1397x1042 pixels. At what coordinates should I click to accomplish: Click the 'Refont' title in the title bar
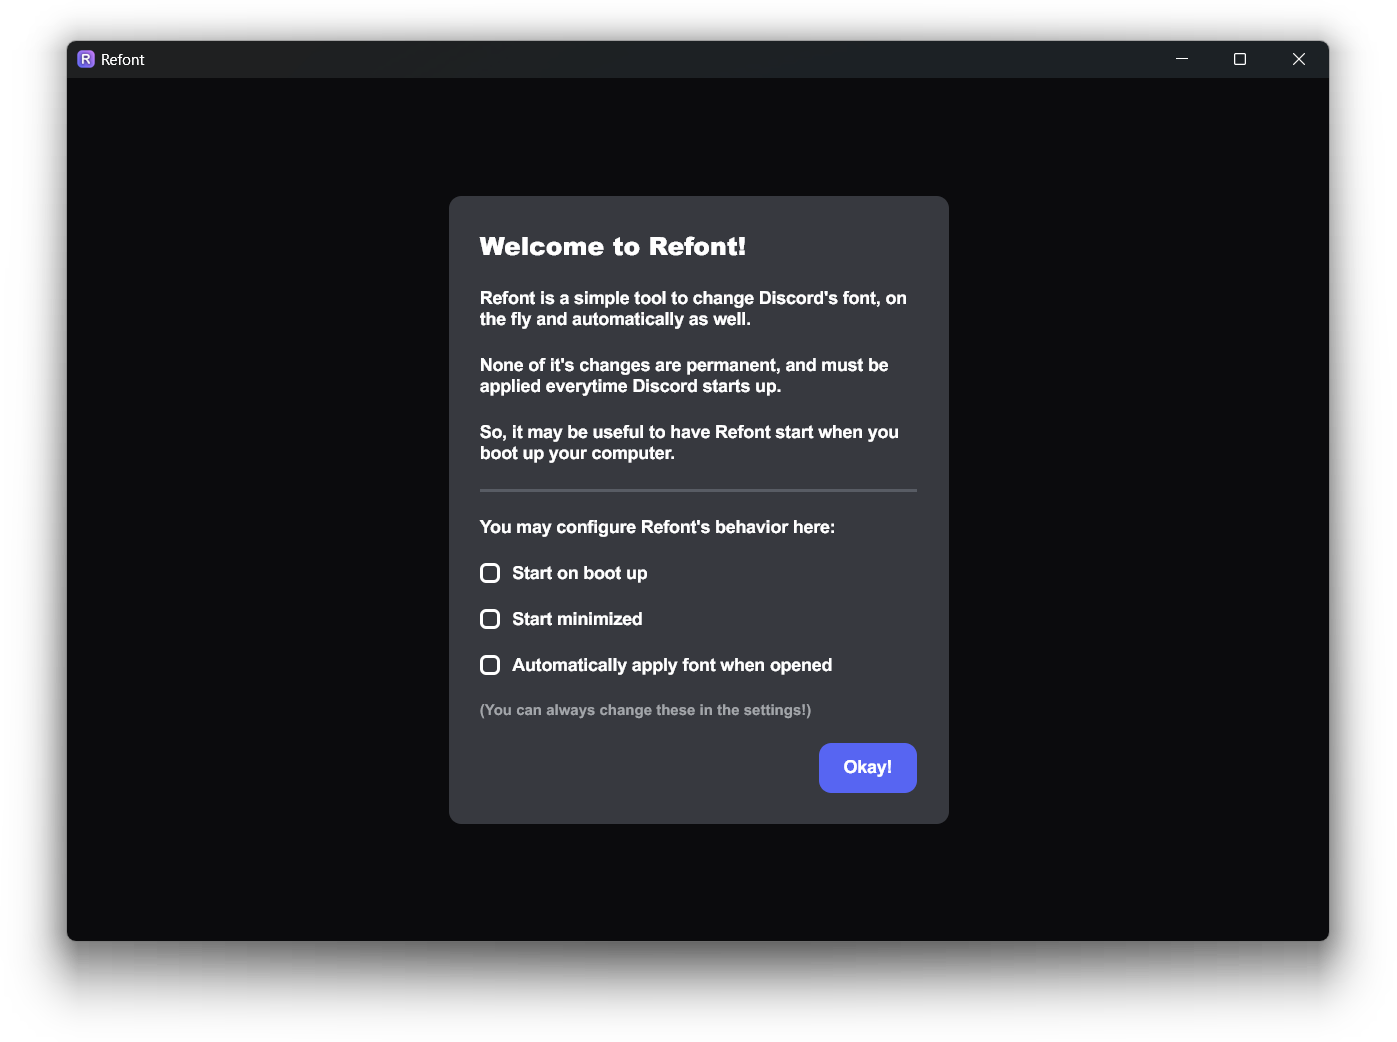pyautogui.click(x=123, y=60)
